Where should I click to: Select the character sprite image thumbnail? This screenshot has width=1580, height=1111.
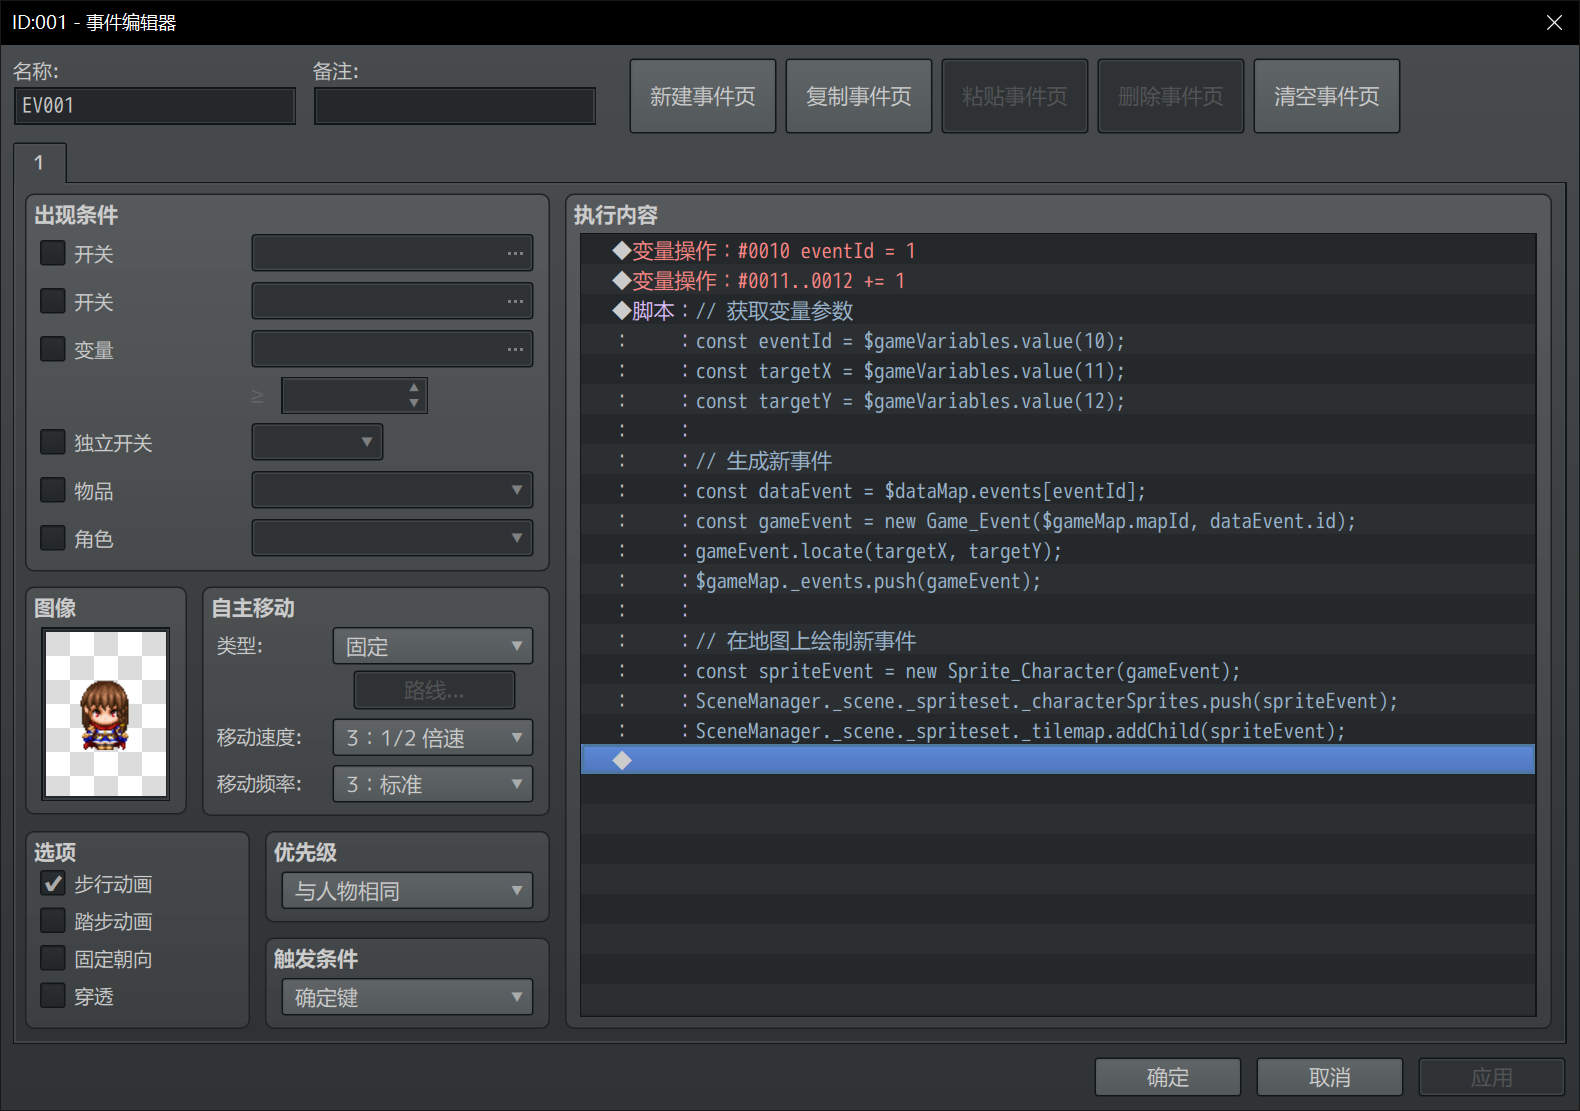(106, 713)
